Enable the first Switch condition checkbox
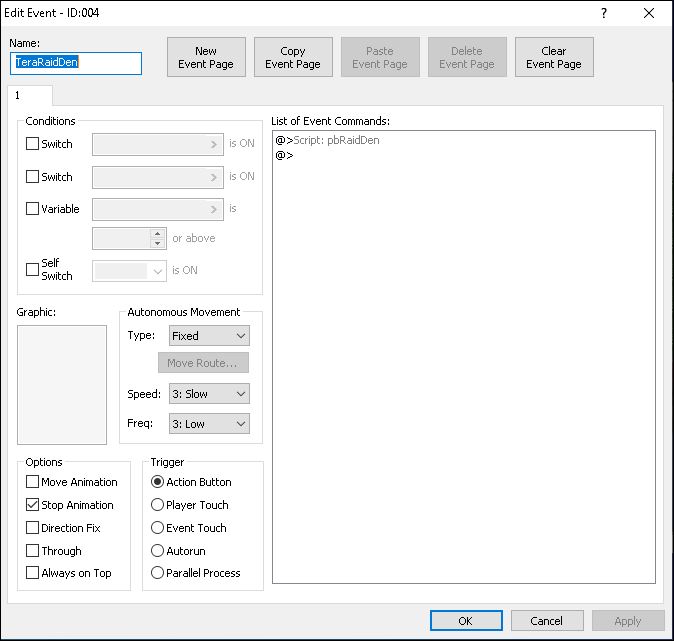 pos(33,144)
